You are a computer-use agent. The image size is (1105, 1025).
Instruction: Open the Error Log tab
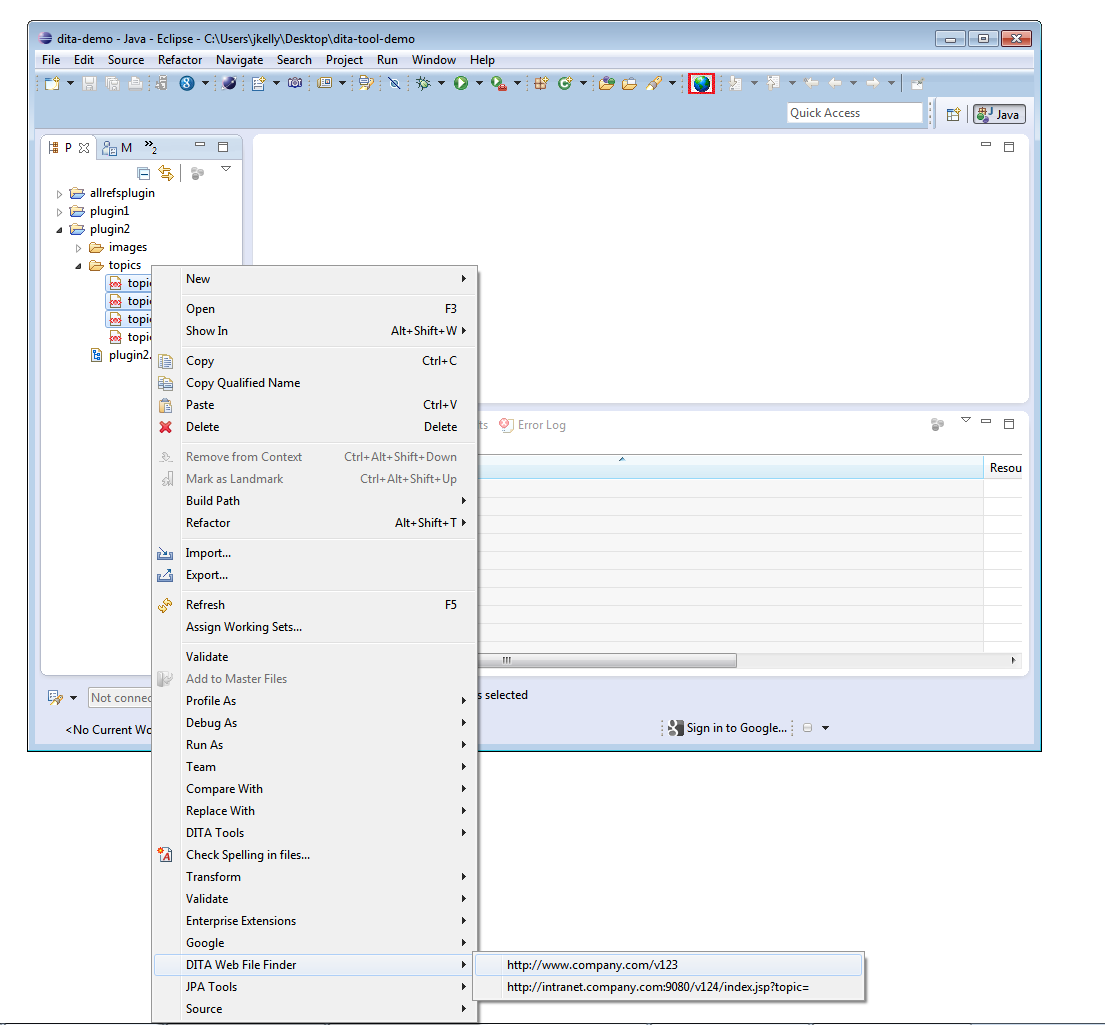(532, 425)
